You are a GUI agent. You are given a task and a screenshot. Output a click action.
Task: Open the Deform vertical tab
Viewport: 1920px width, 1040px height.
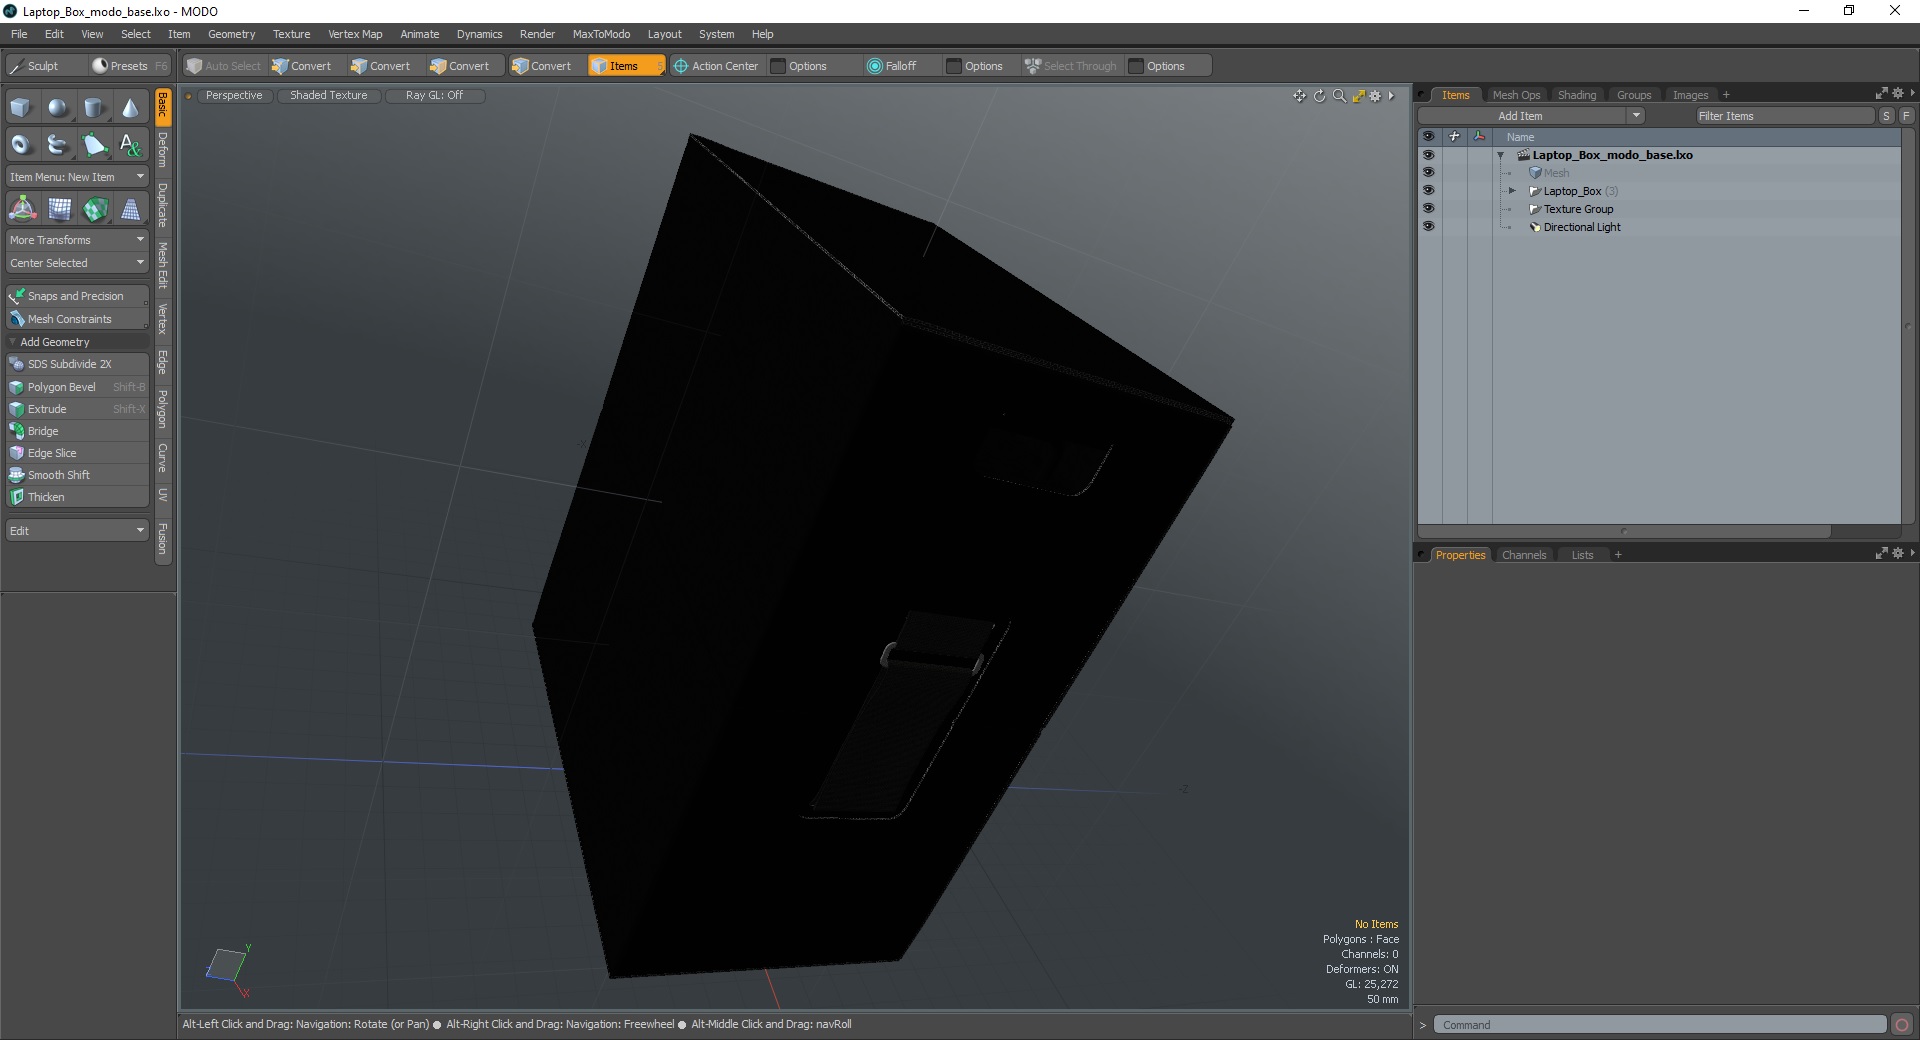[163, 149]
